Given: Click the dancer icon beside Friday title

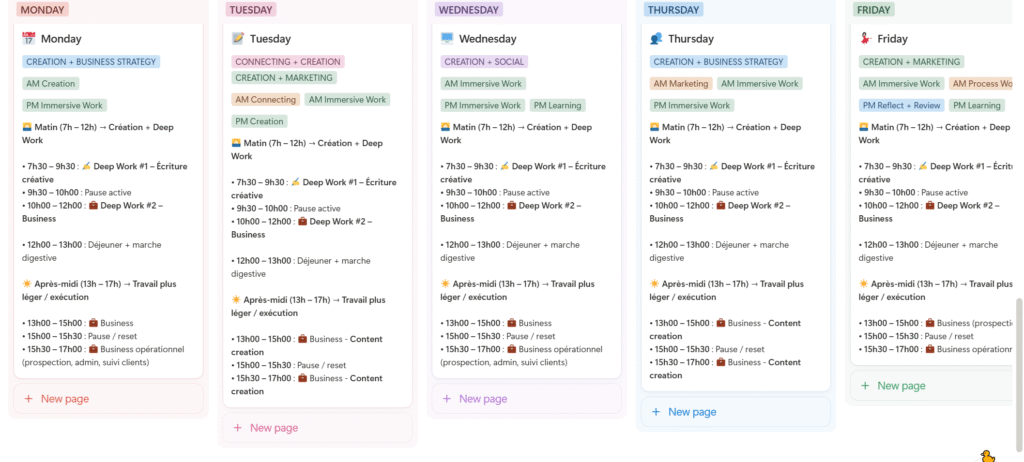Looking at the screenshot, I should (x=865, y=39).
